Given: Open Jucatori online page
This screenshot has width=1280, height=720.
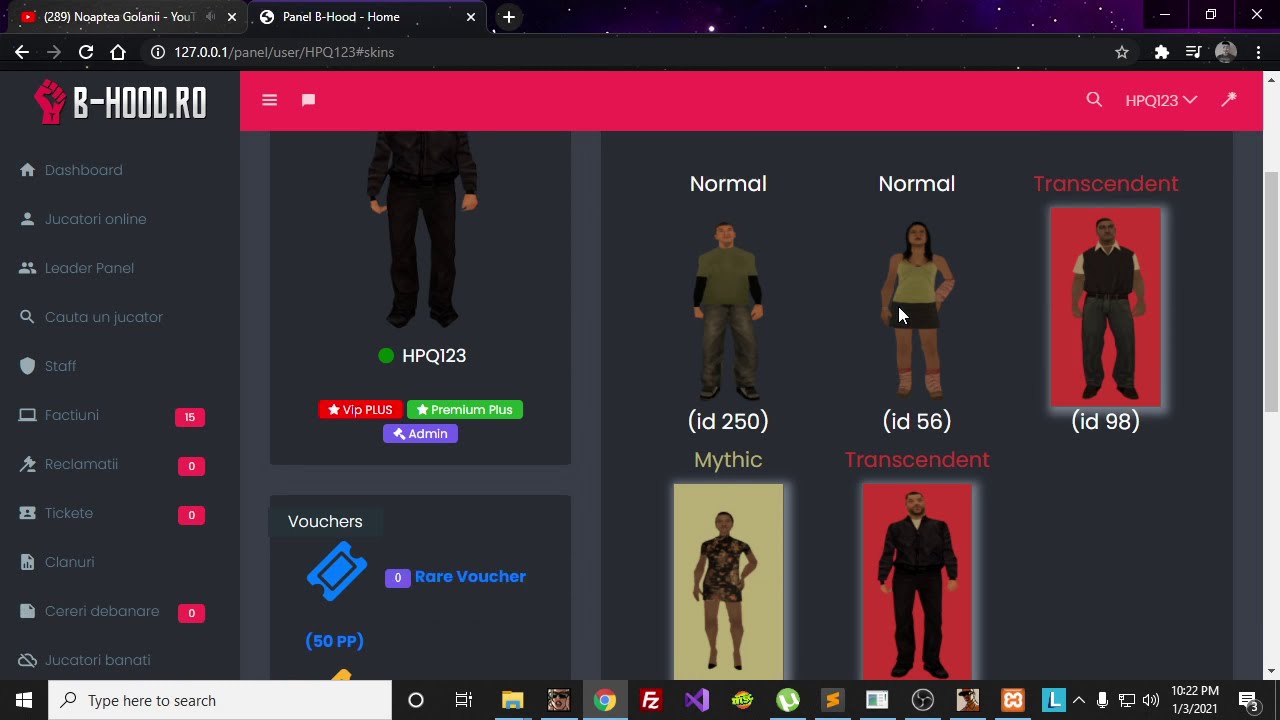Looking at the screenshot, I should pyautogui.click(x=95, y=219).
